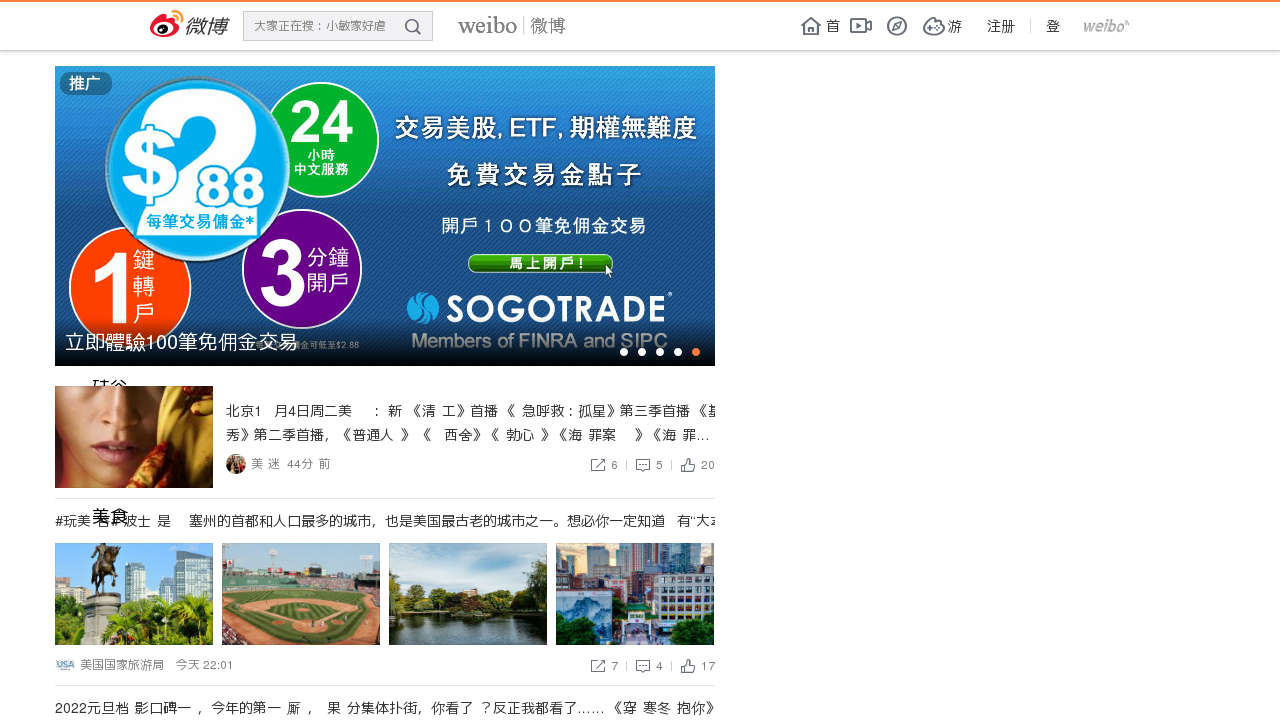Select the second carousel dot
The height and width of the screenshot is (720, 1280).
click(642, 352)
